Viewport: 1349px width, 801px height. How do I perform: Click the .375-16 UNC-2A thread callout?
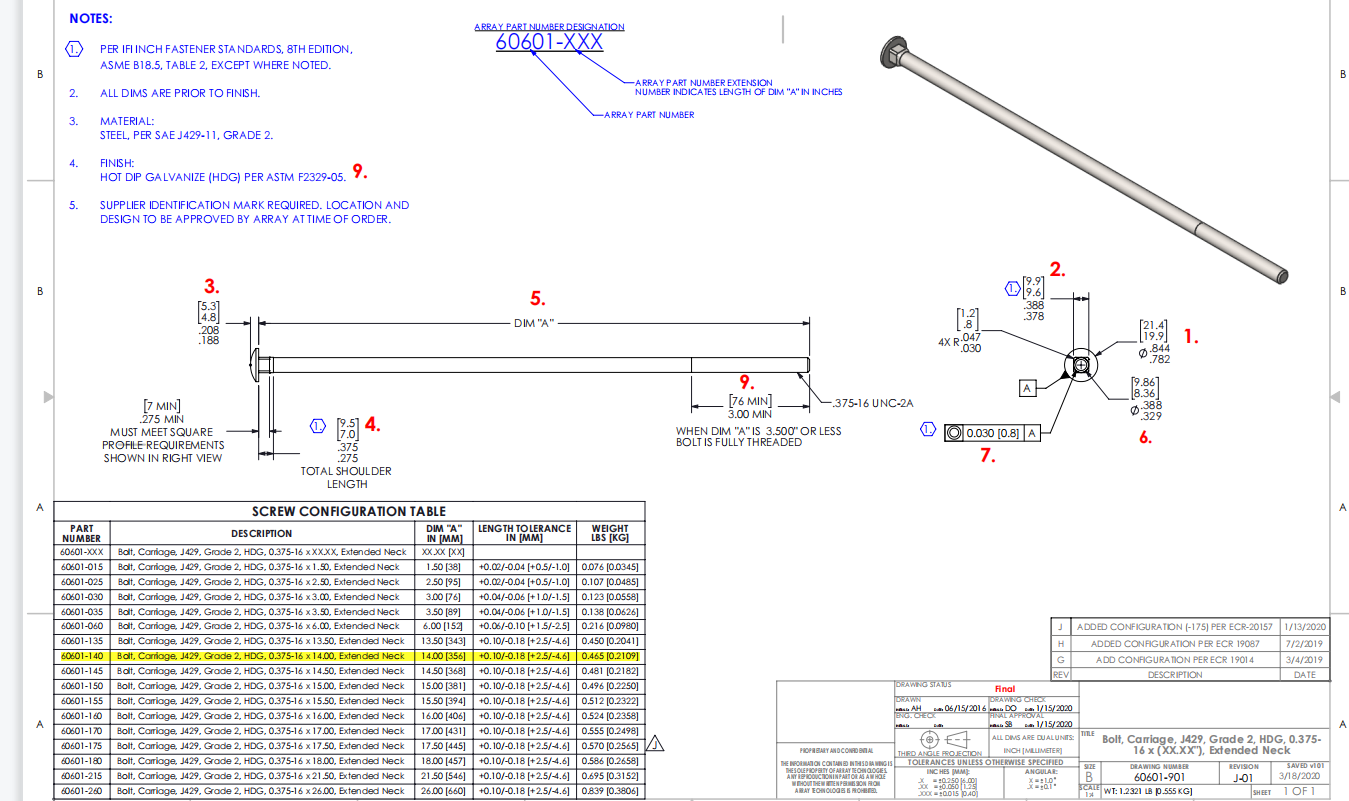[x=873, y=403]
